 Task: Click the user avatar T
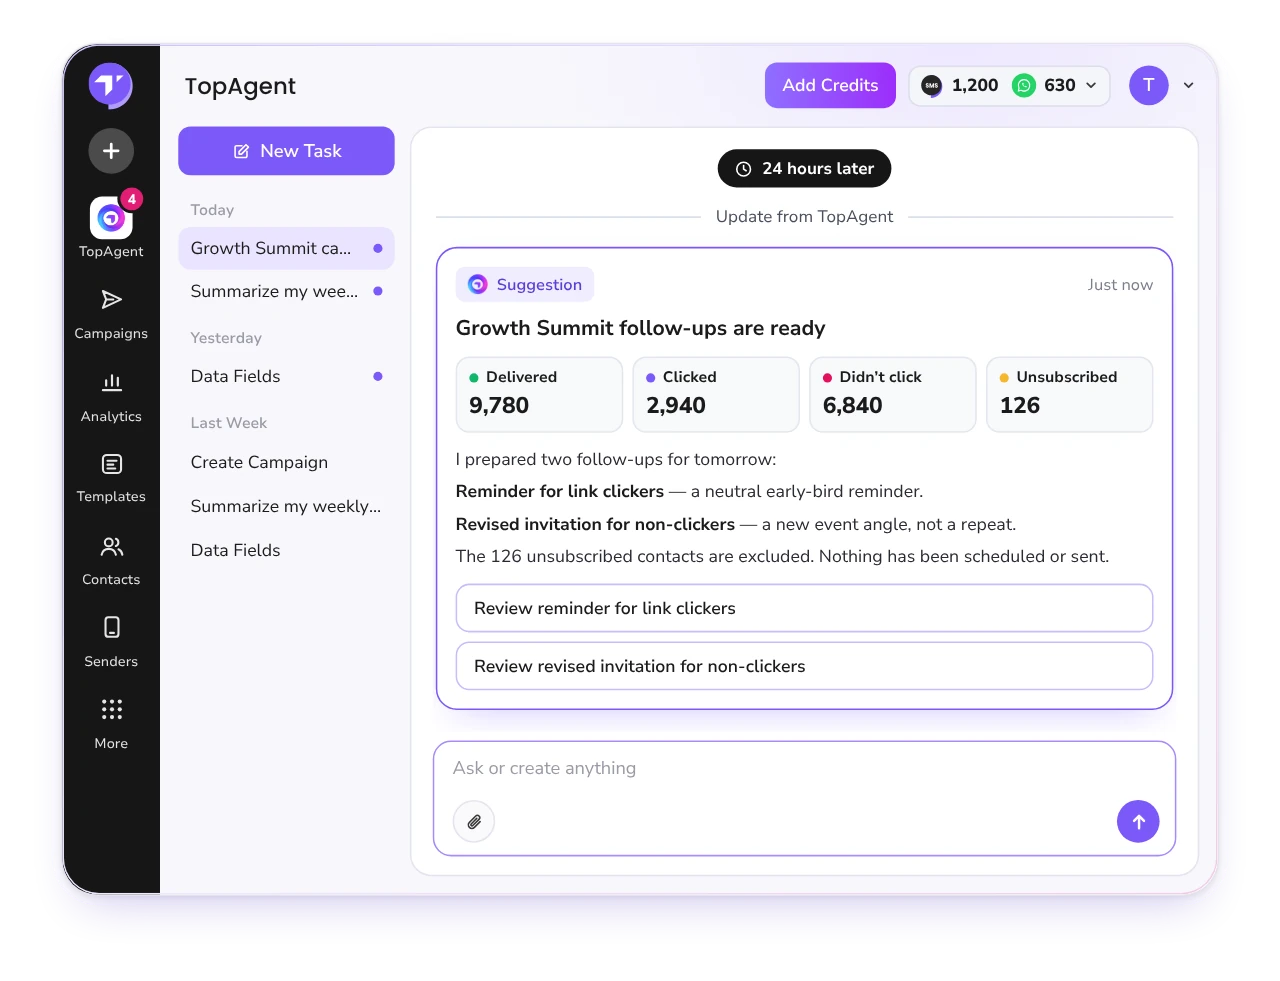[1149, 85]
